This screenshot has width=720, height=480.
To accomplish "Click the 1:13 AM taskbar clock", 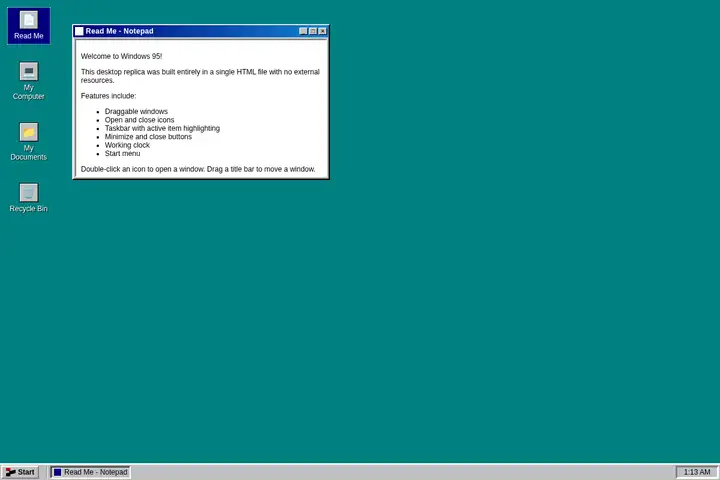I will [697, 472].
